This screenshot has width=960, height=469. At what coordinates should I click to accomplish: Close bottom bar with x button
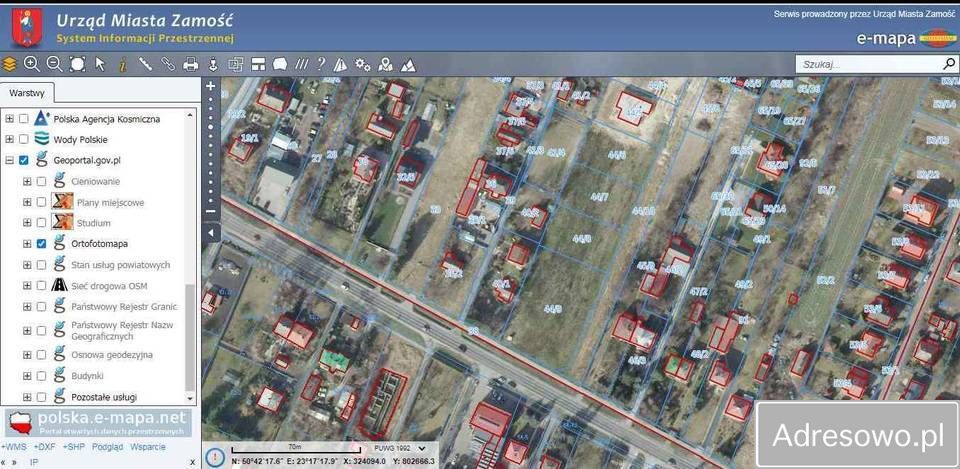[x=192, y=462]
